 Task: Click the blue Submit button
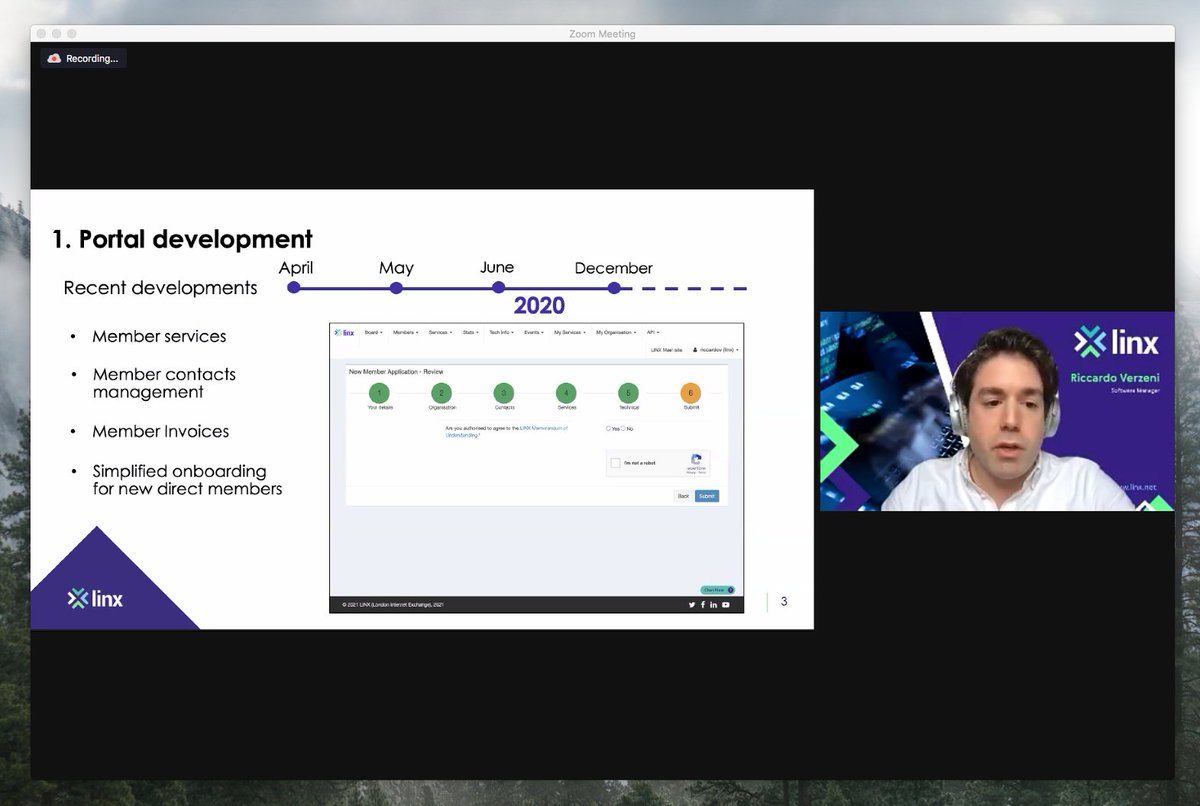point(707,496)
